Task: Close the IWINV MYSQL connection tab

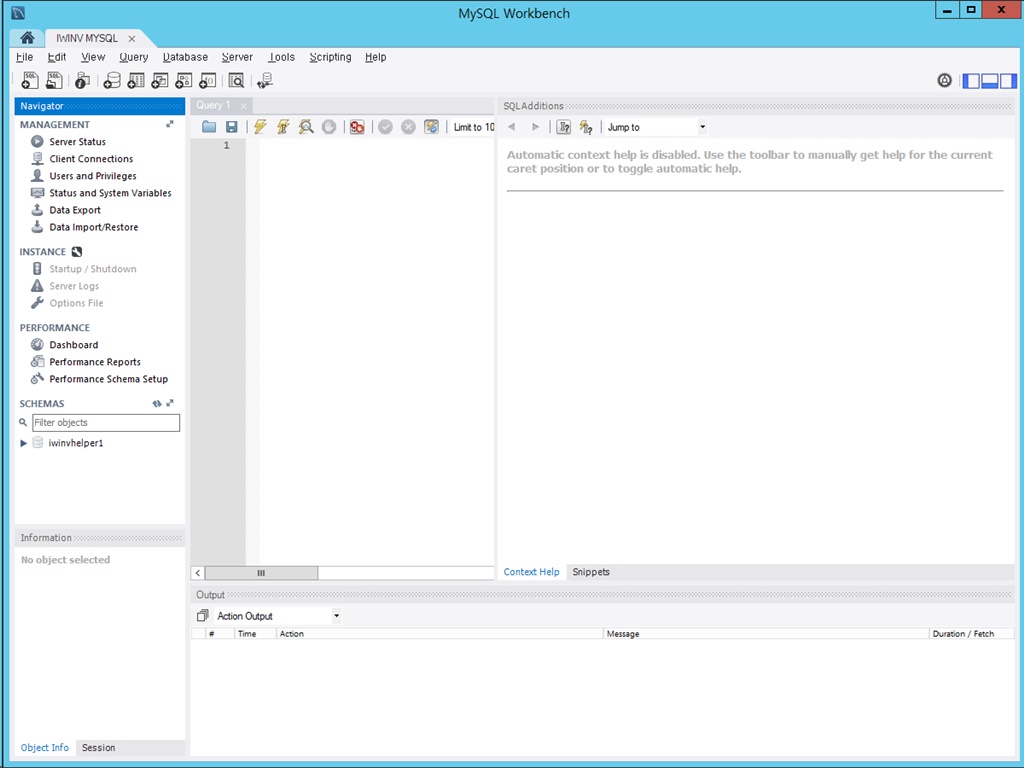Action: [x=132, y=39]
